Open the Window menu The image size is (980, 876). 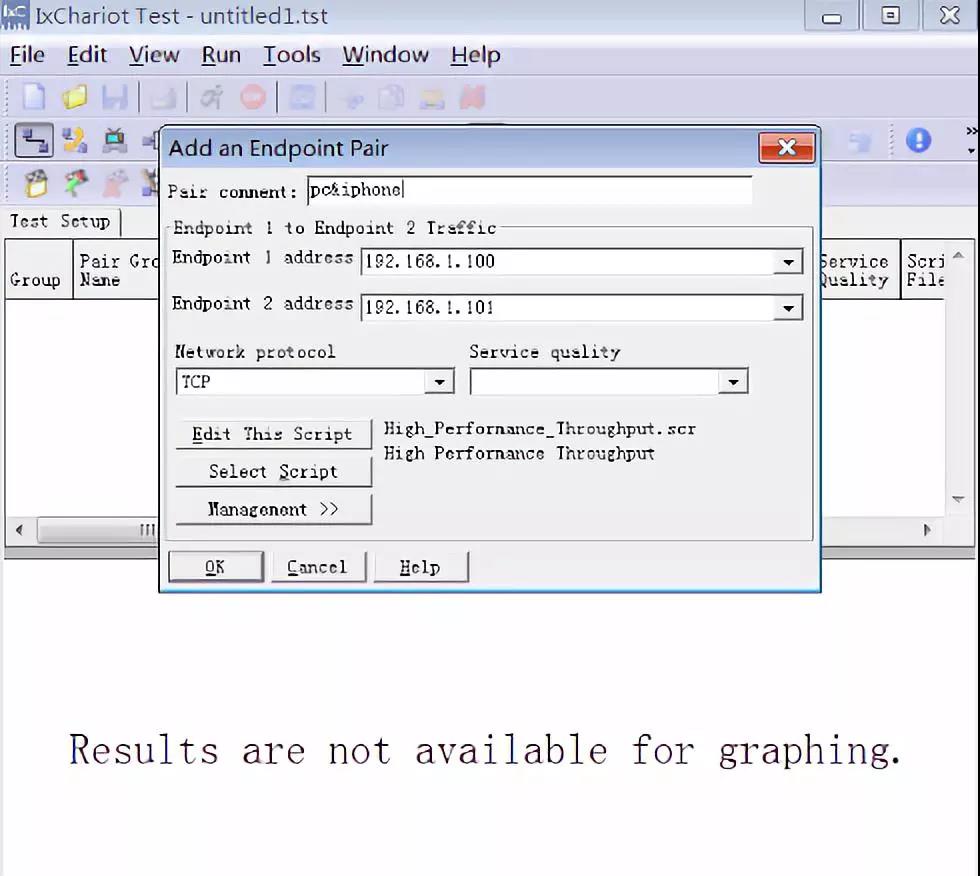click(x=386, y=55)
